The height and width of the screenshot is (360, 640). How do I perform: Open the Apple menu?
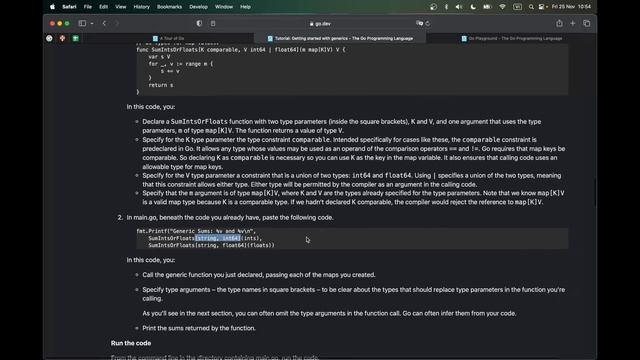click(52, 7)
